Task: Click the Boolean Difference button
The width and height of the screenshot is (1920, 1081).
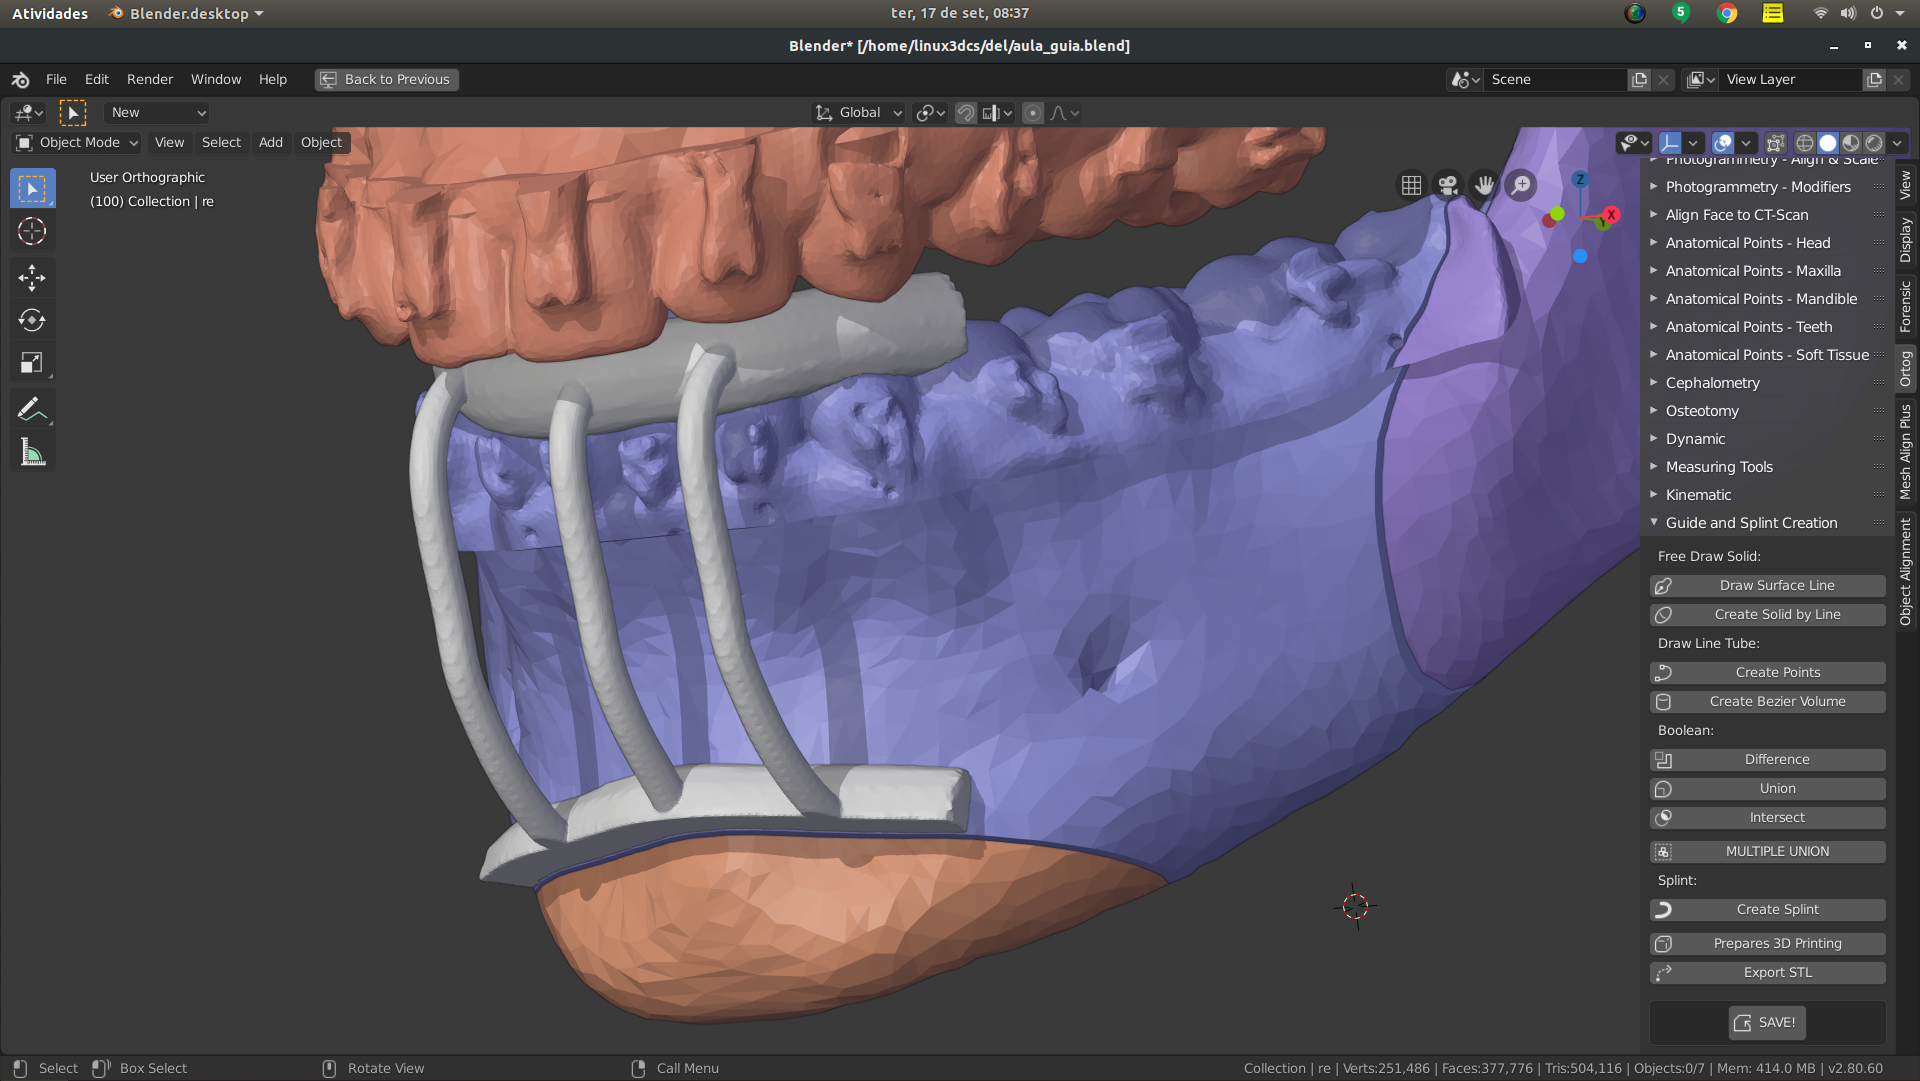Action: [1768, 760]
